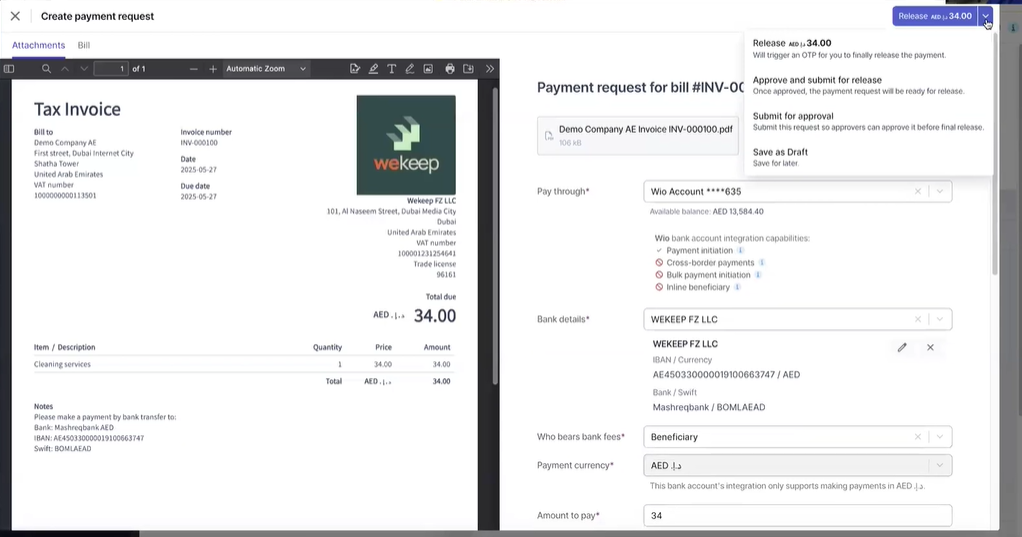1022x537 pixels.
Task: Select the PDF text annotation tool
Action: [x=391, y=69]
